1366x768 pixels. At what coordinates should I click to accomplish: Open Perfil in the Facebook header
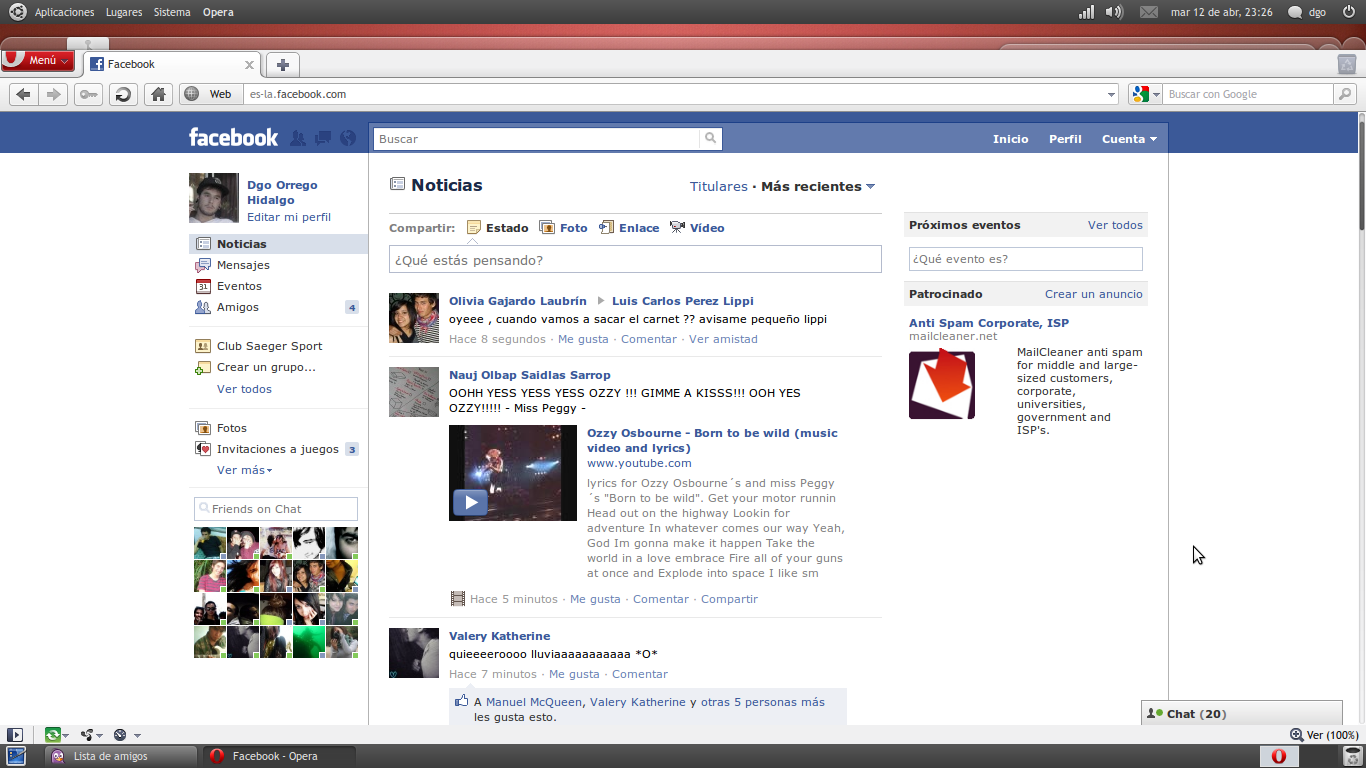click(x=1065, y=139)
